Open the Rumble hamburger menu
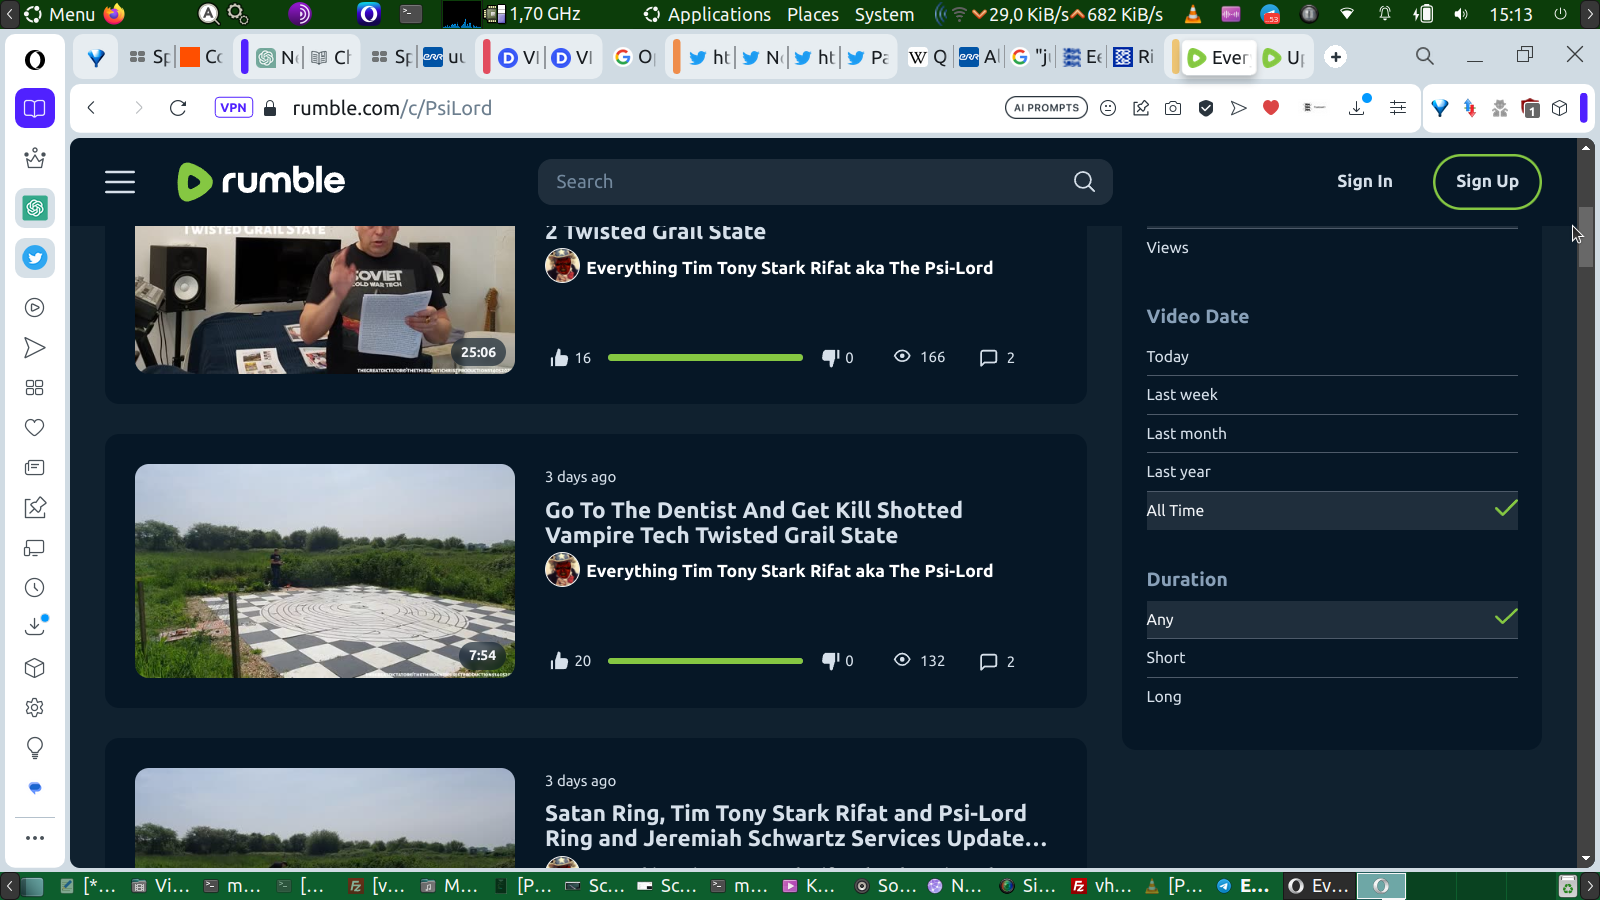Screen dimensions: 1600x900 tap(120, 182)
